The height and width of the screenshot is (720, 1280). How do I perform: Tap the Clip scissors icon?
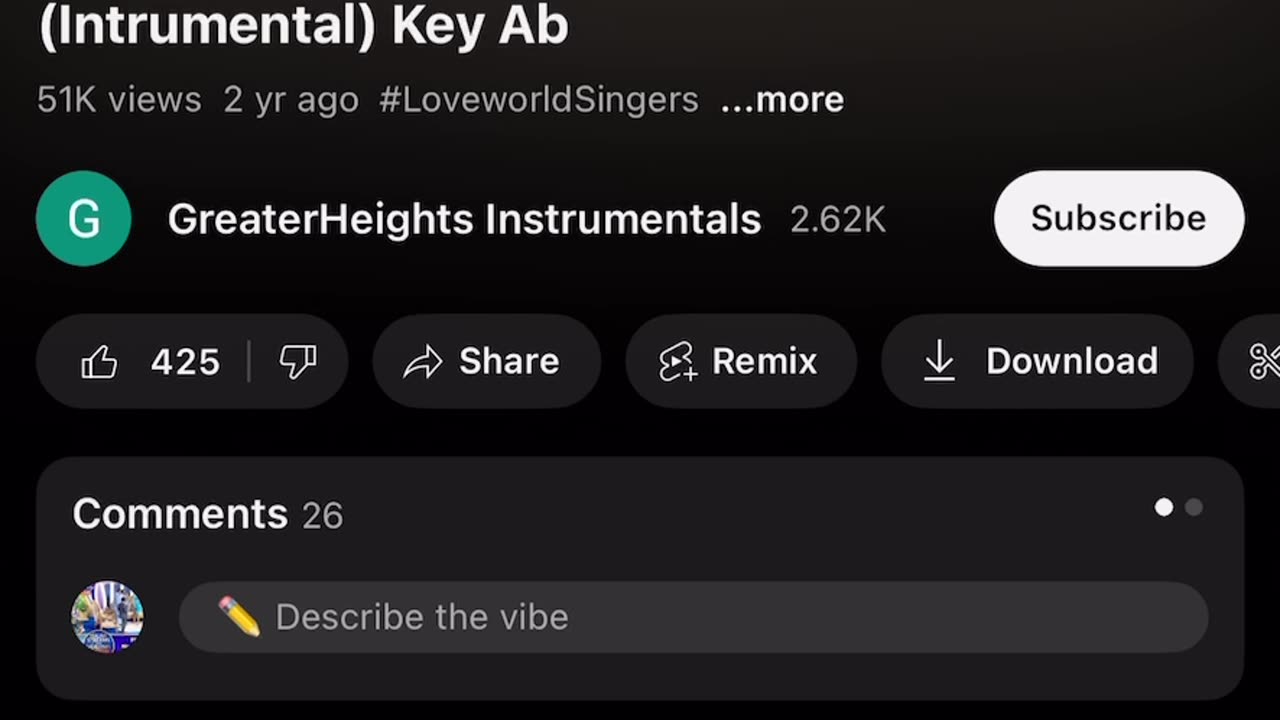tap(1264, 362)
